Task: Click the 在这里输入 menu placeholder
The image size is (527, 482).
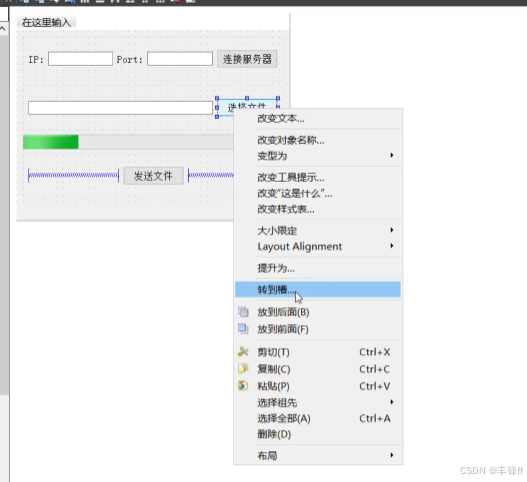Action: click(x=46, y=23)
